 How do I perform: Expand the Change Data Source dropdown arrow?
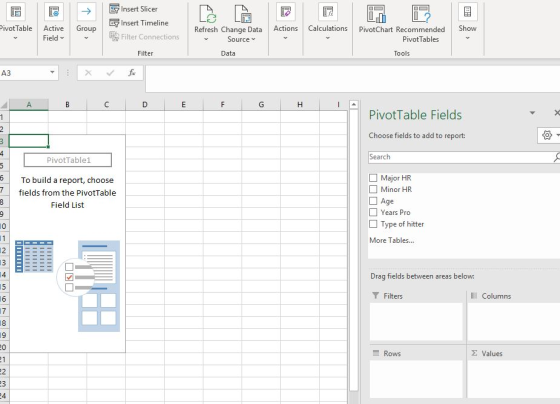tap(253, 39)
